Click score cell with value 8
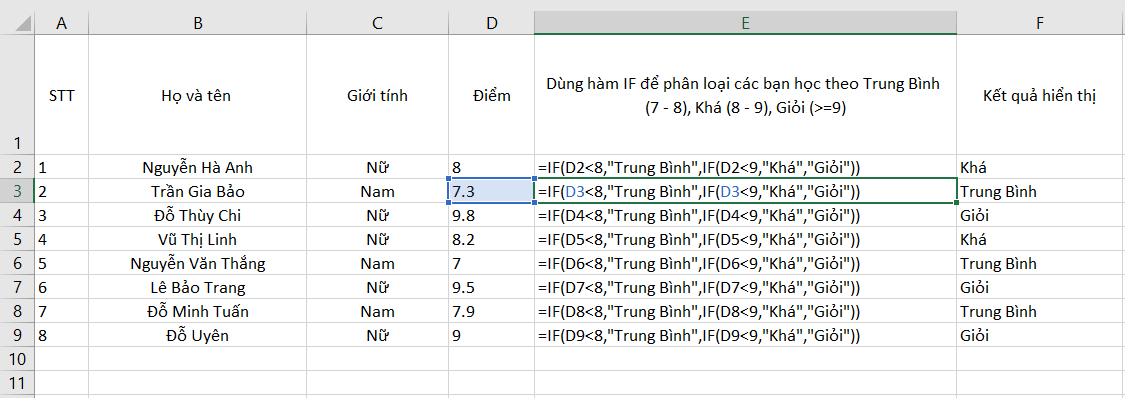1125x398 pixels. click(491, 167)
